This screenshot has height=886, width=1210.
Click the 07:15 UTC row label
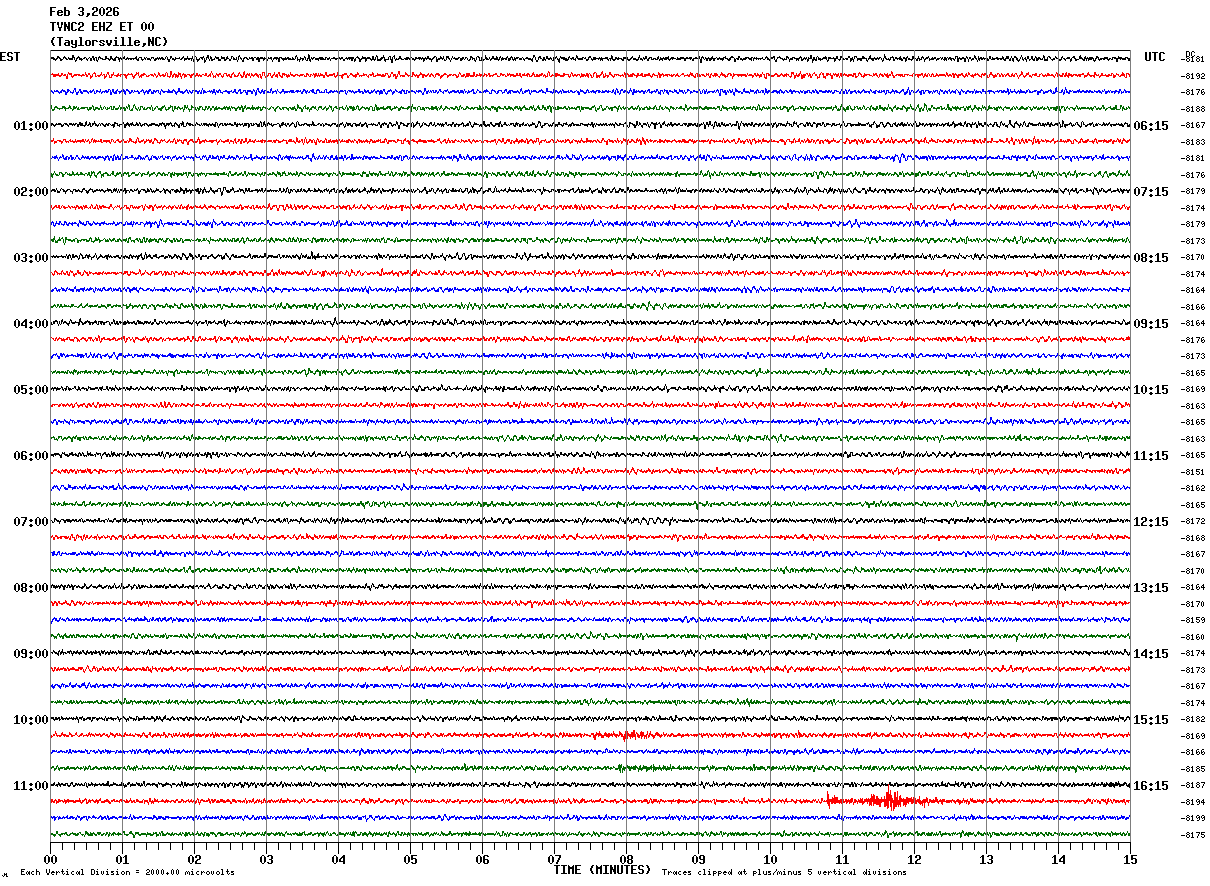tap(1151, 192)
